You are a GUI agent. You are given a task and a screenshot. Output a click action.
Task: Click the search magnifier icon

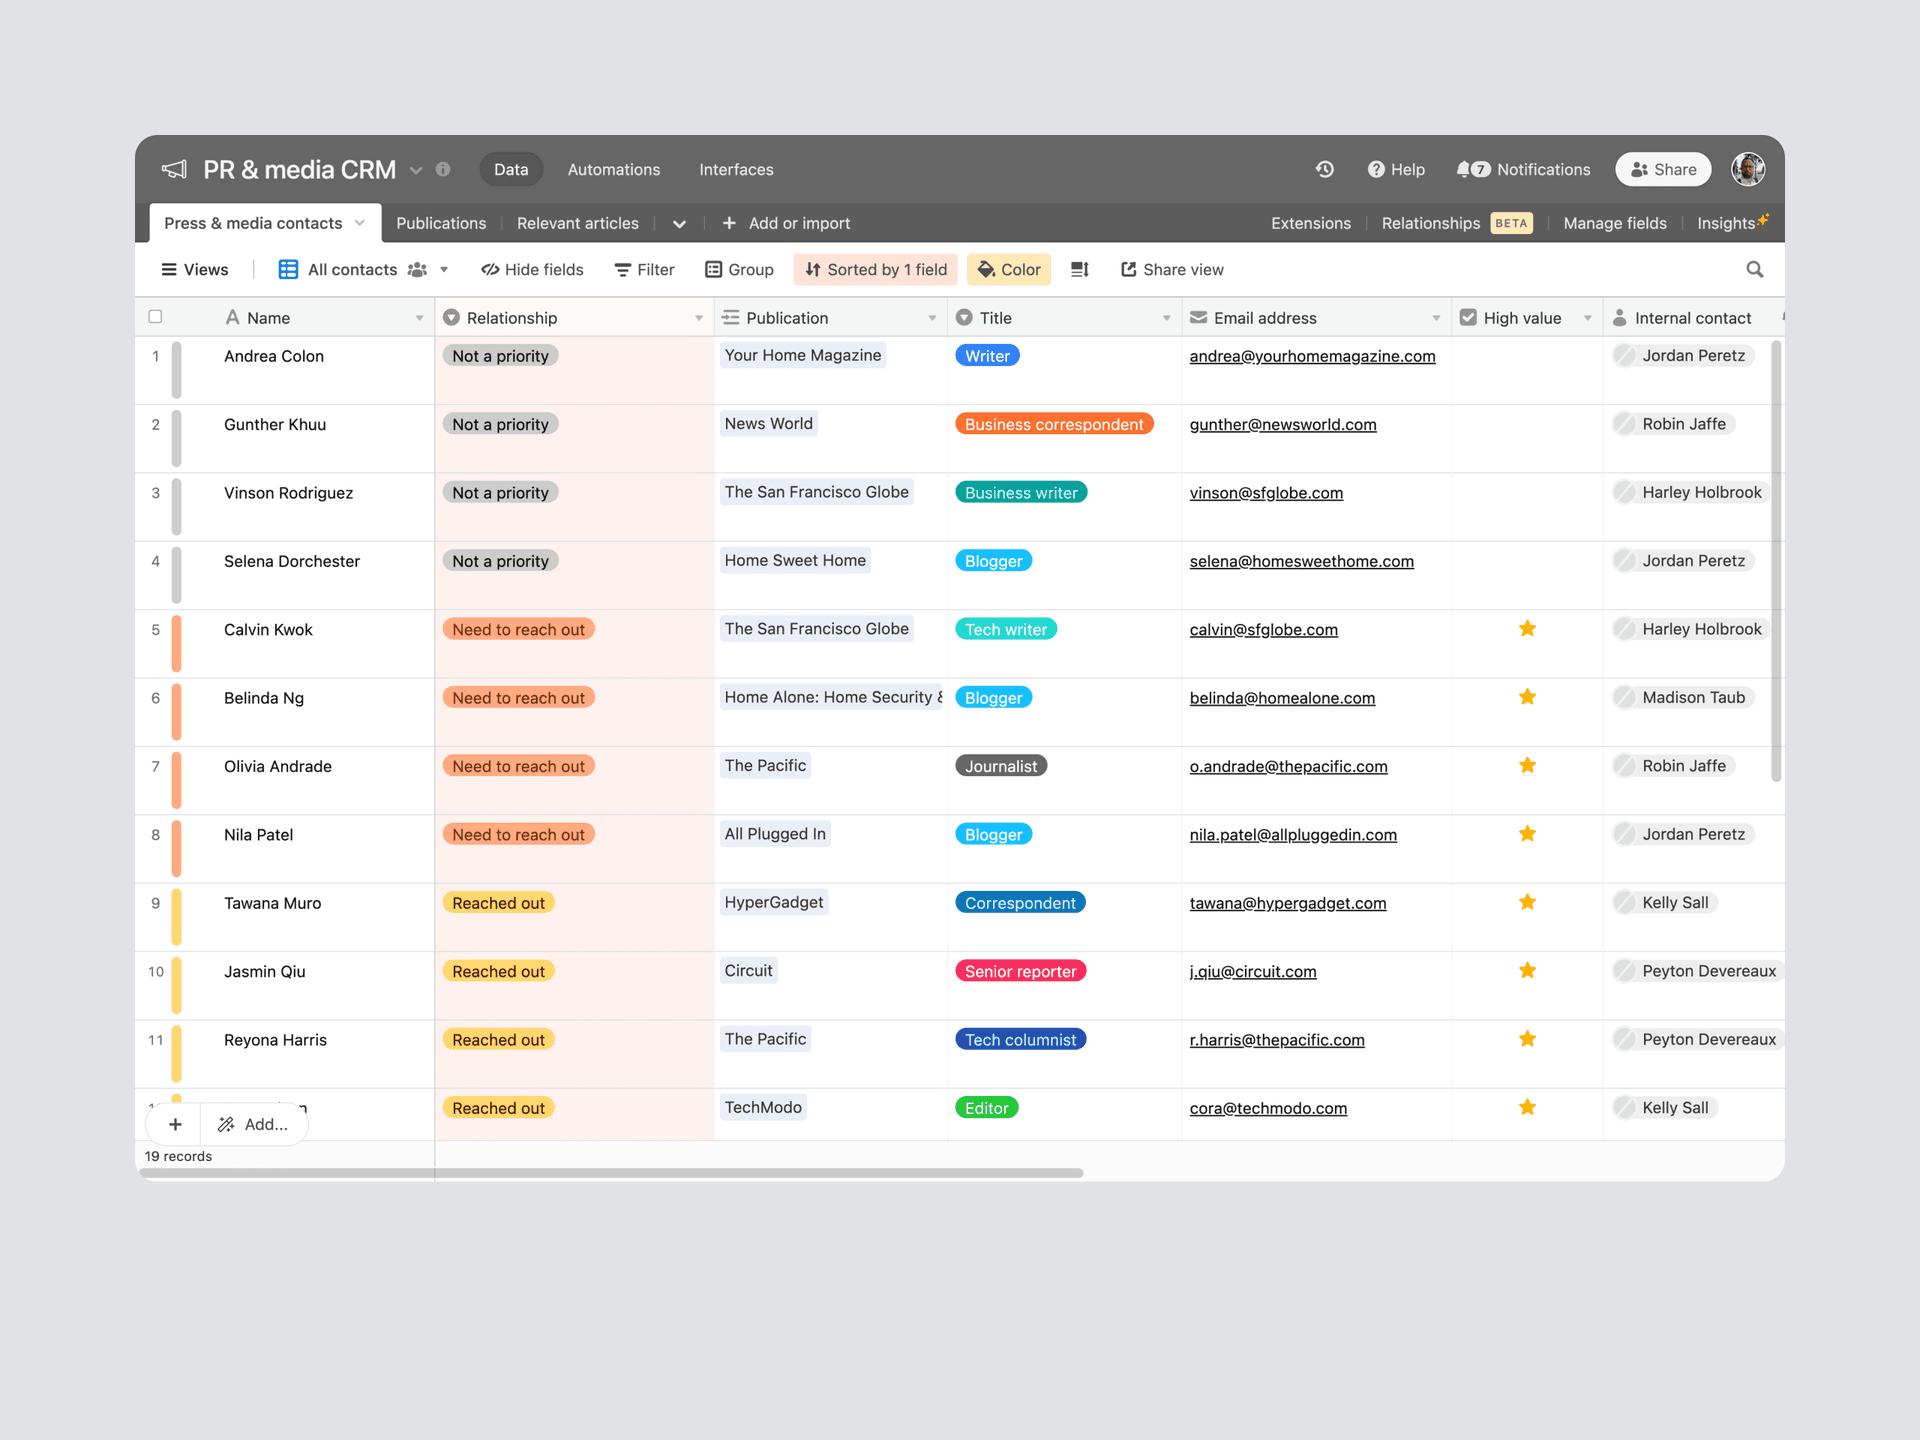(x=1754, y=269)
